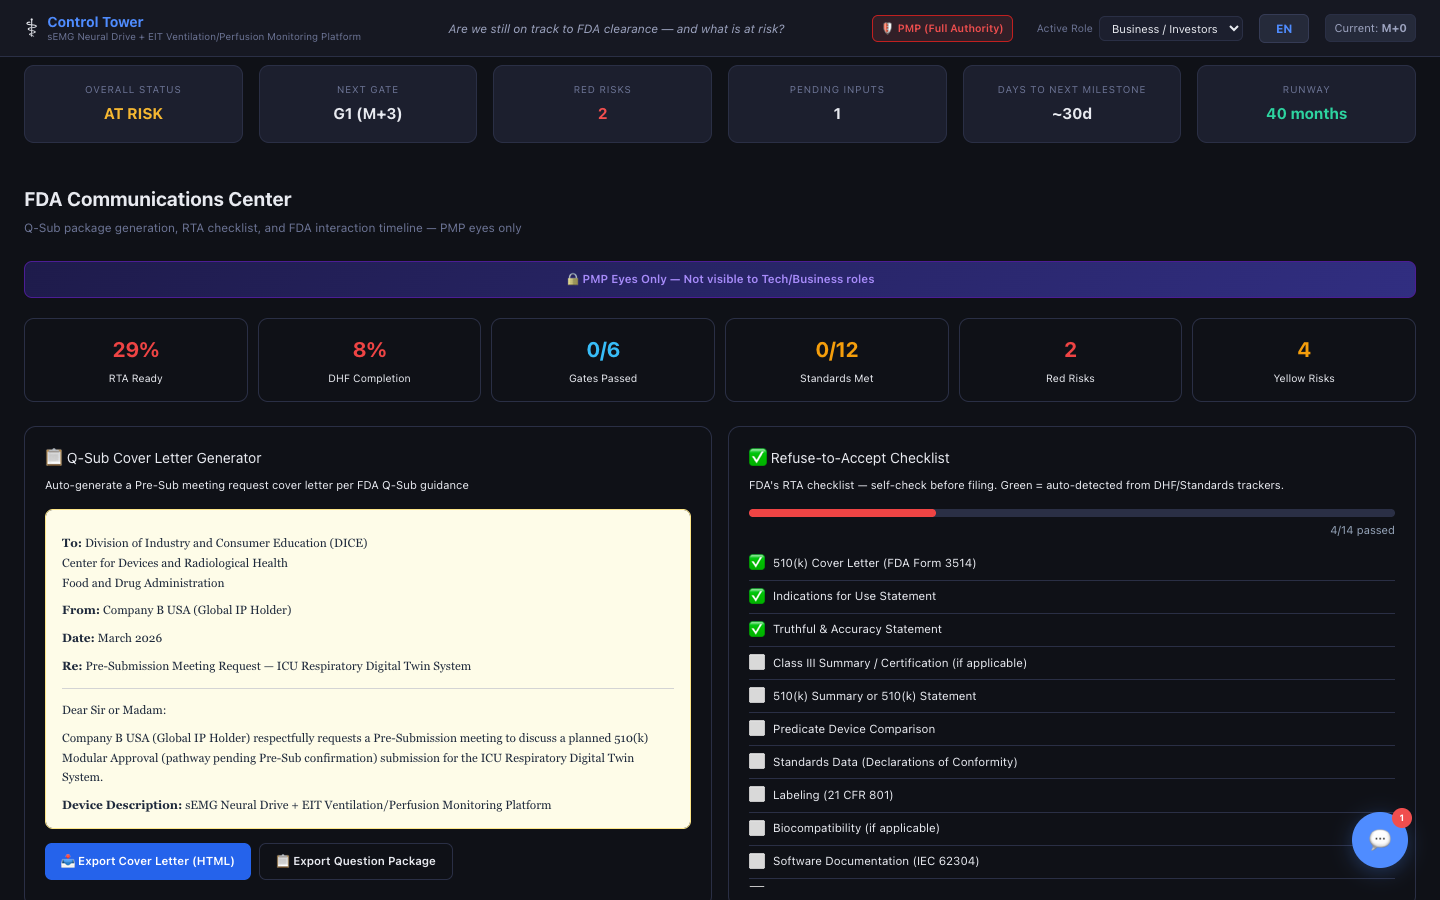Click the clipboard icon beside Q-Sub Cover Letter Generator

click(x=54, y=457)
